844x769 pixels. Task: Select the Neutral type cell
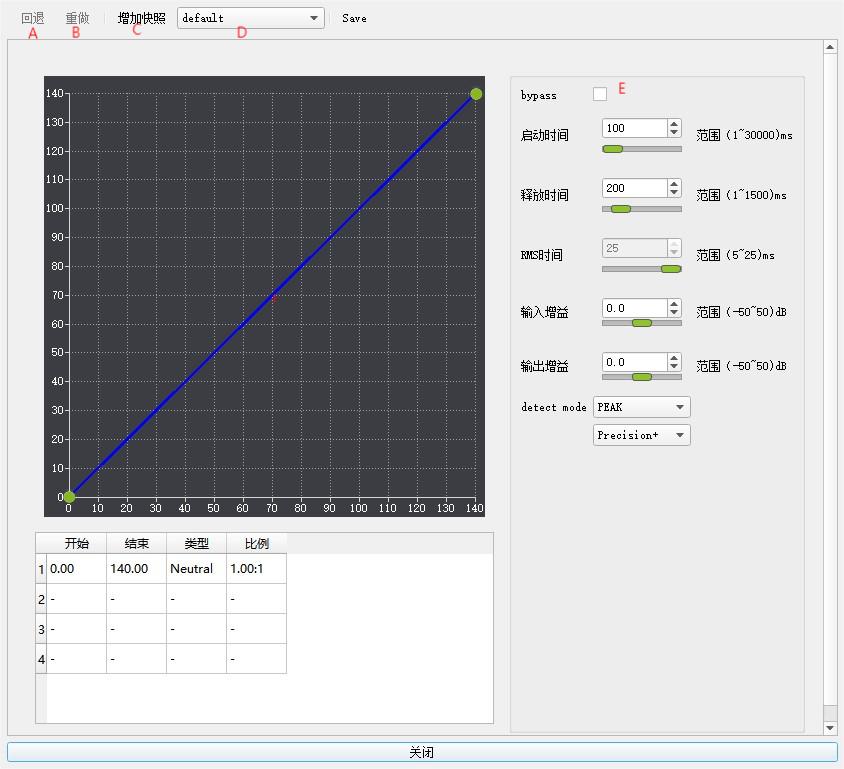[196, 569]
